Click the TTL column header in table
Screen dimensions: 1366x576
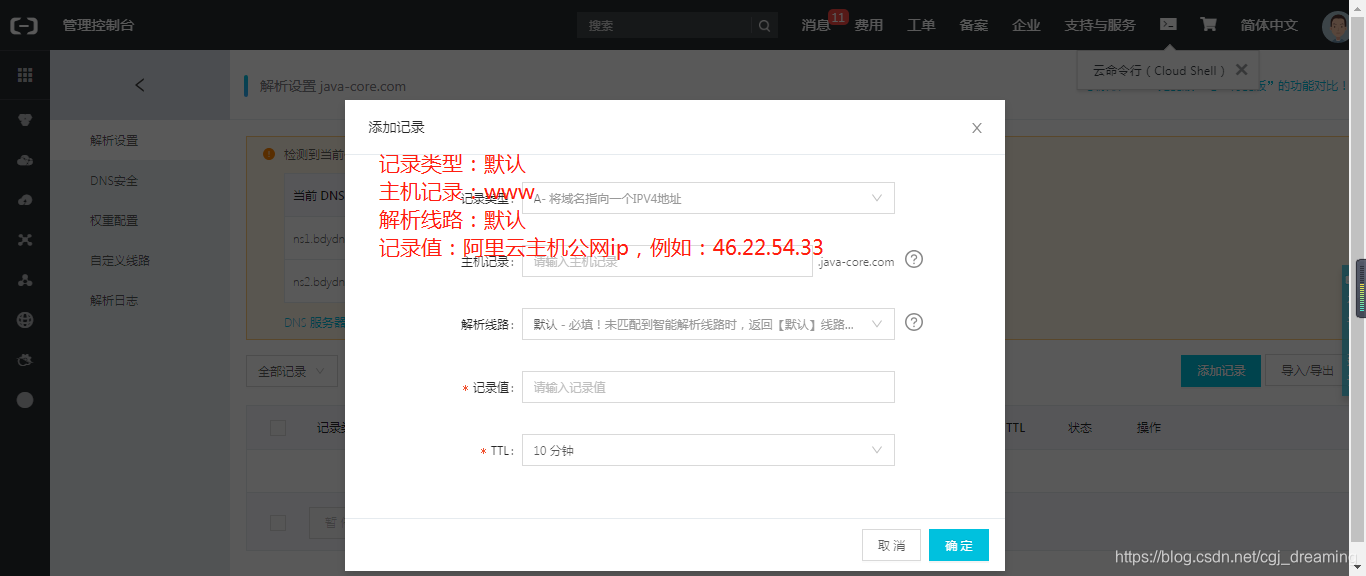(x=1015, y=427)
